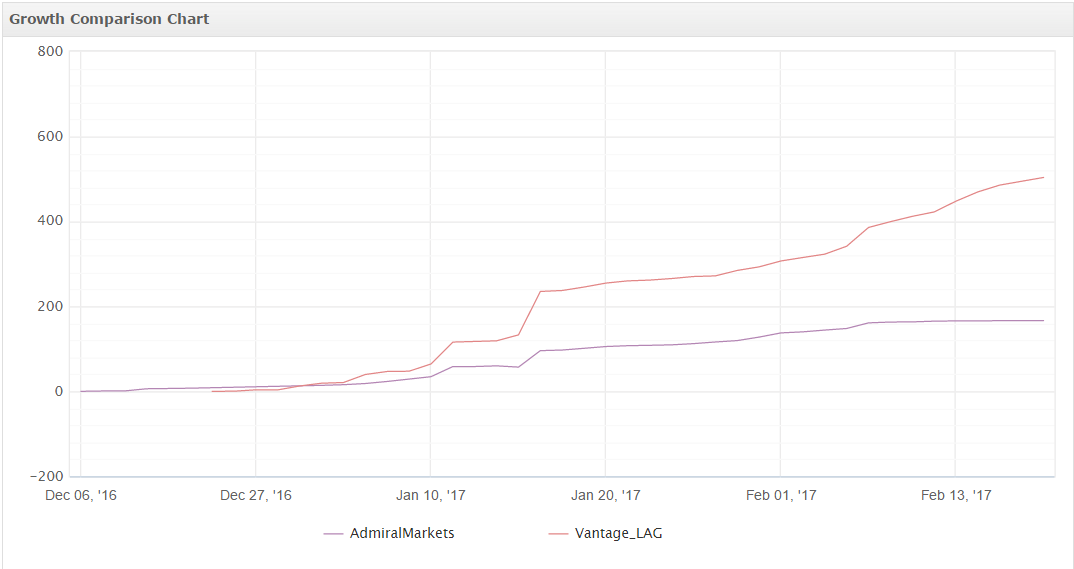The image size is (1074, 569).
Task: Click the 800 y-axis value
Action: pos(50,51)
